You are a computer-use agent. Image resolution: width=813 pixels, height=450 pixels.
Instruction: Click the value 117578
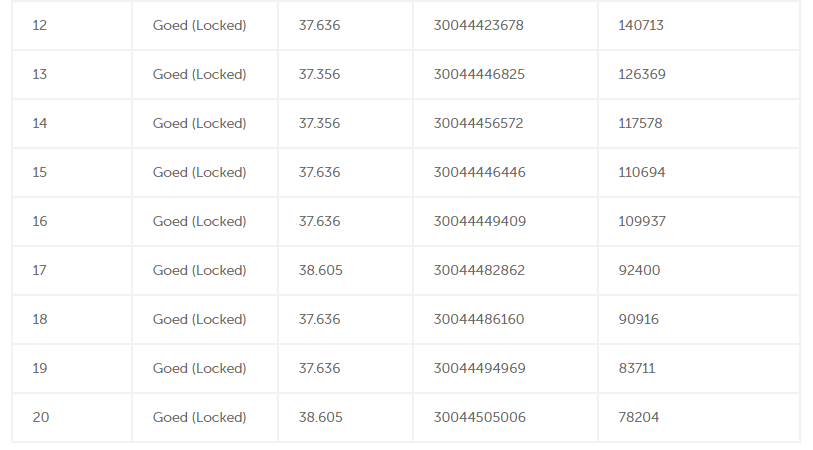[640, 123]
